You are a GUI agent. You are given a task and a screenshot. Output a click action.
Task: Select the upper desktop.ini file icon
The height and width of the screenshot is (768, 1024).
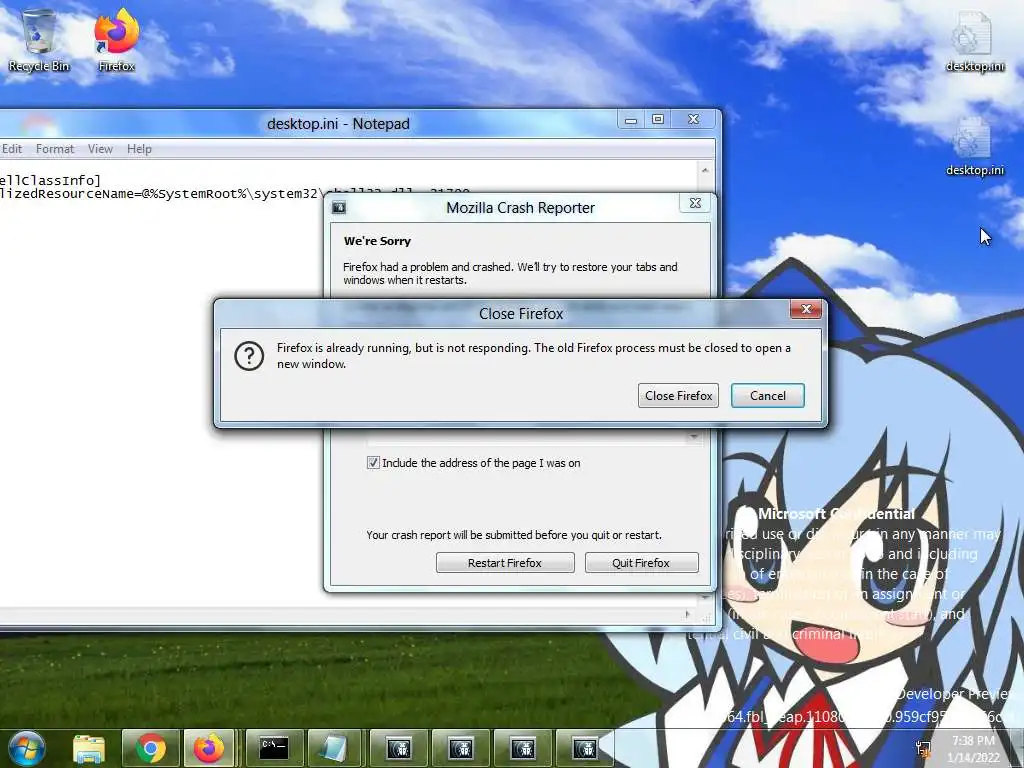pyautogui.click(x=974, y=42)
